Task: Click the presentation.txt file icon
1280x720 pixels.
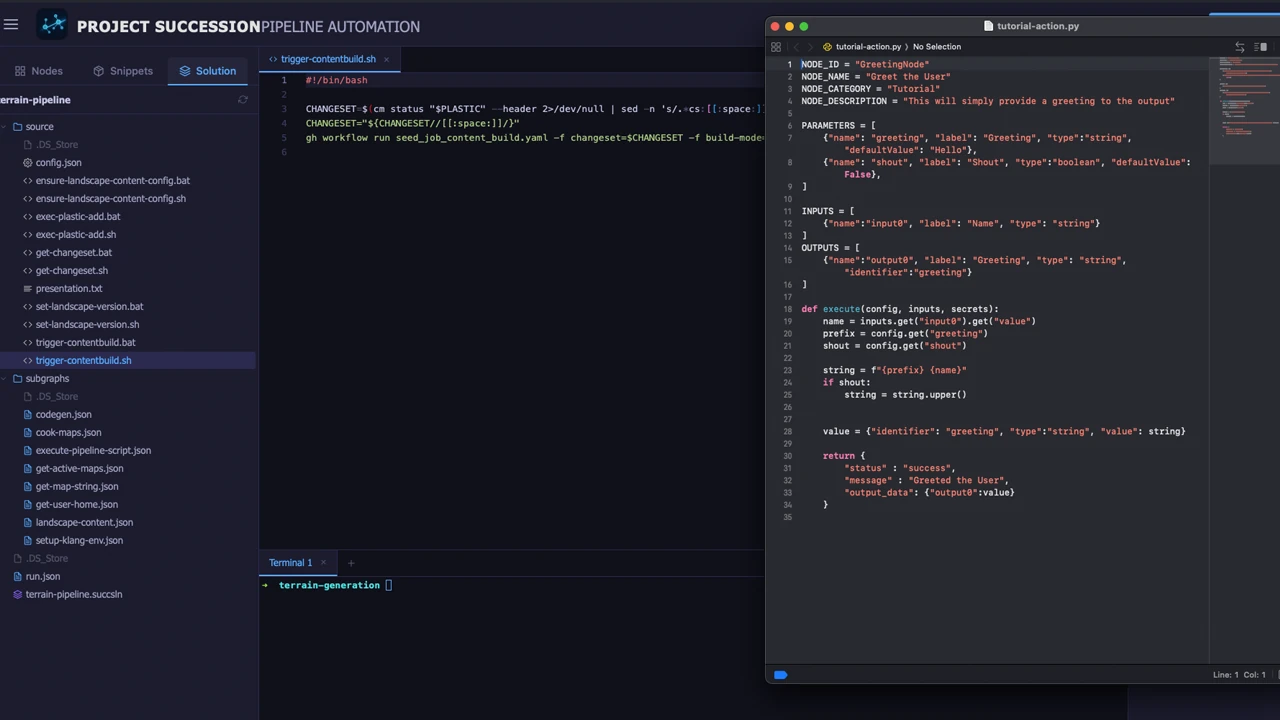Action: coord(27,289)
